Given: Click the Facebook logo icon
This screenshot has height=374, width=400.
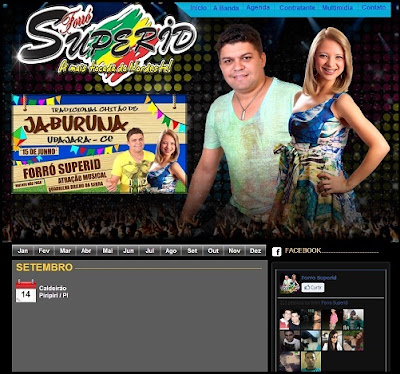Looking at the screenshot, I should click(x=277, y=252).
